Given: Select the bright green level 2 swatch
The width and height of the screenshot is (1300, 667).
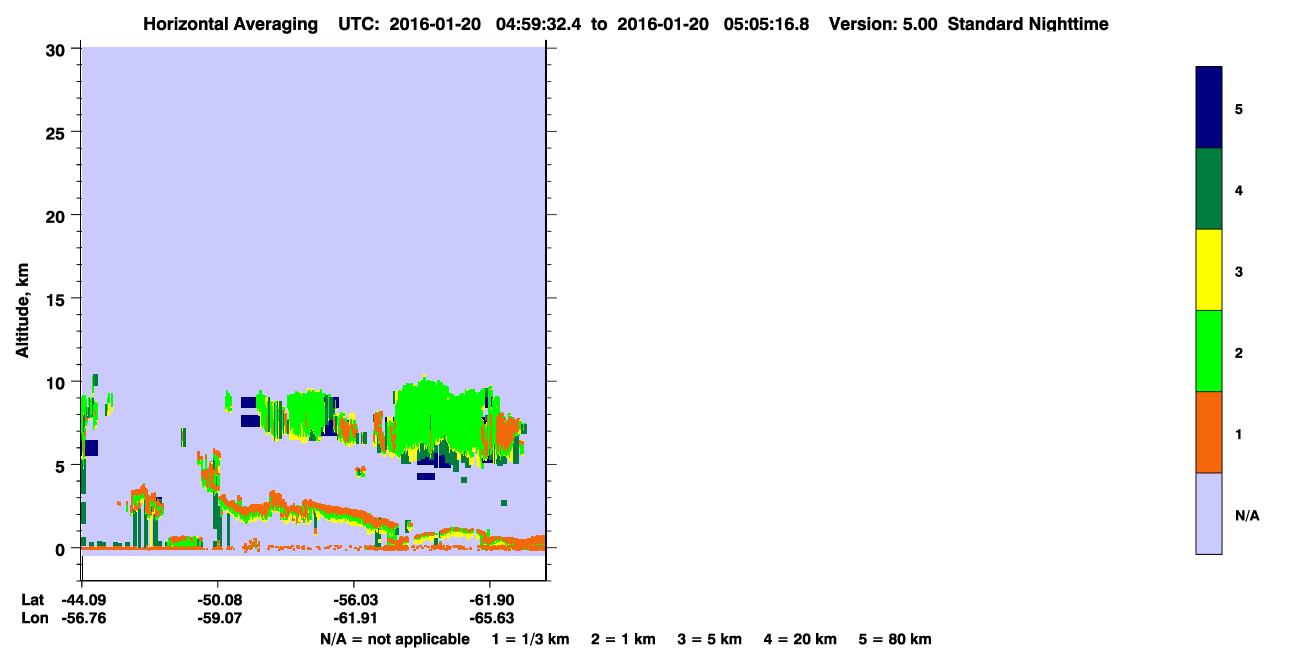Looking at the screenshot, I should pyautogui.click(x=1209, y=351).
